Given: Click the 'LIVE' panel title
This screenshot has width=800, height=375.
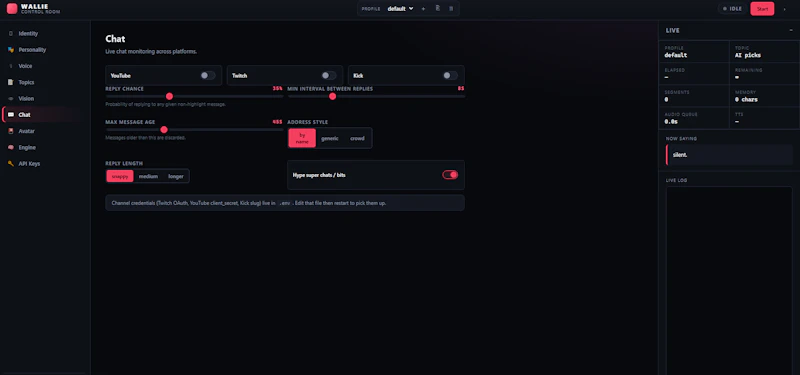Looking at the screenshot, I should [672, 31].
